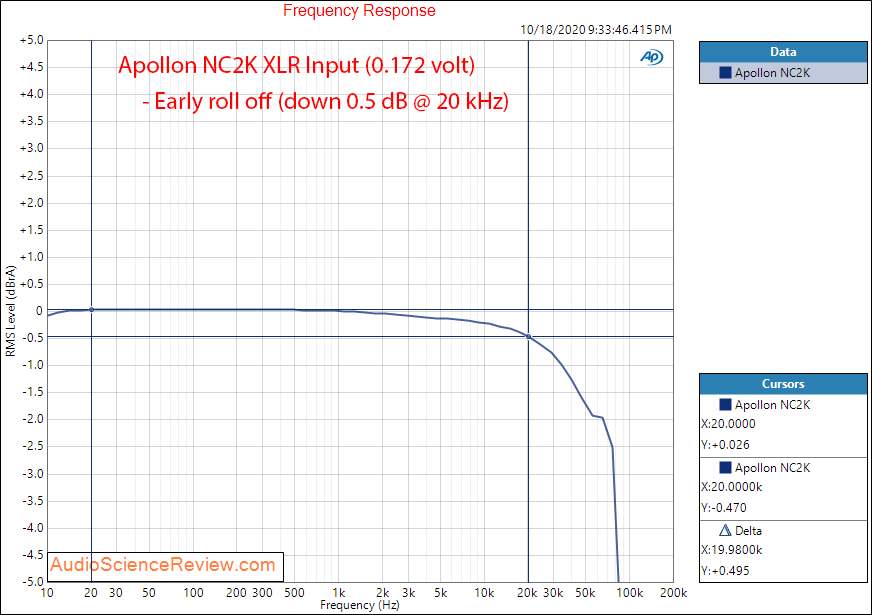Click the cursor marker at 20 Hz on curve

click(91, 310)
